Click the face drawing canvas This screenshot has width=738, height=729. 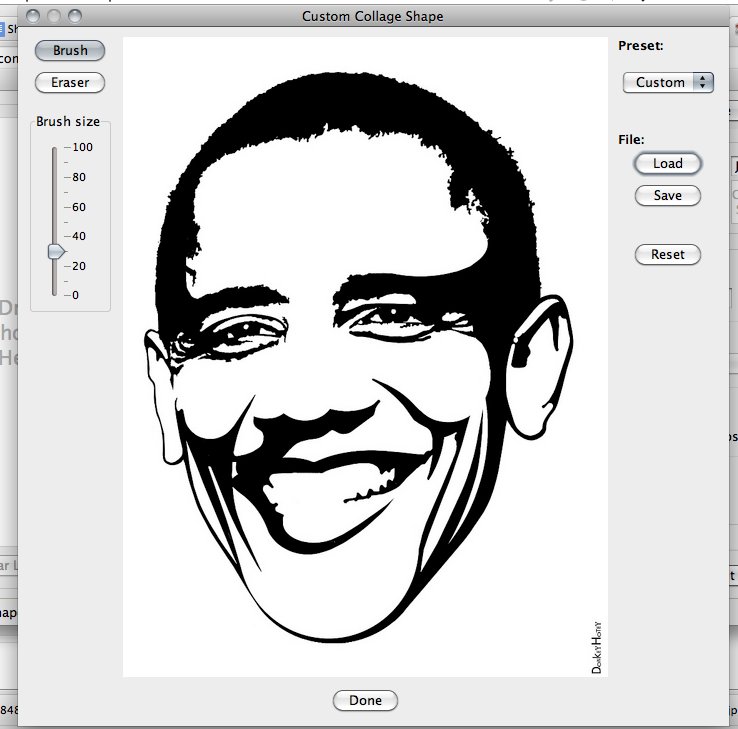[x=365, y=357]
